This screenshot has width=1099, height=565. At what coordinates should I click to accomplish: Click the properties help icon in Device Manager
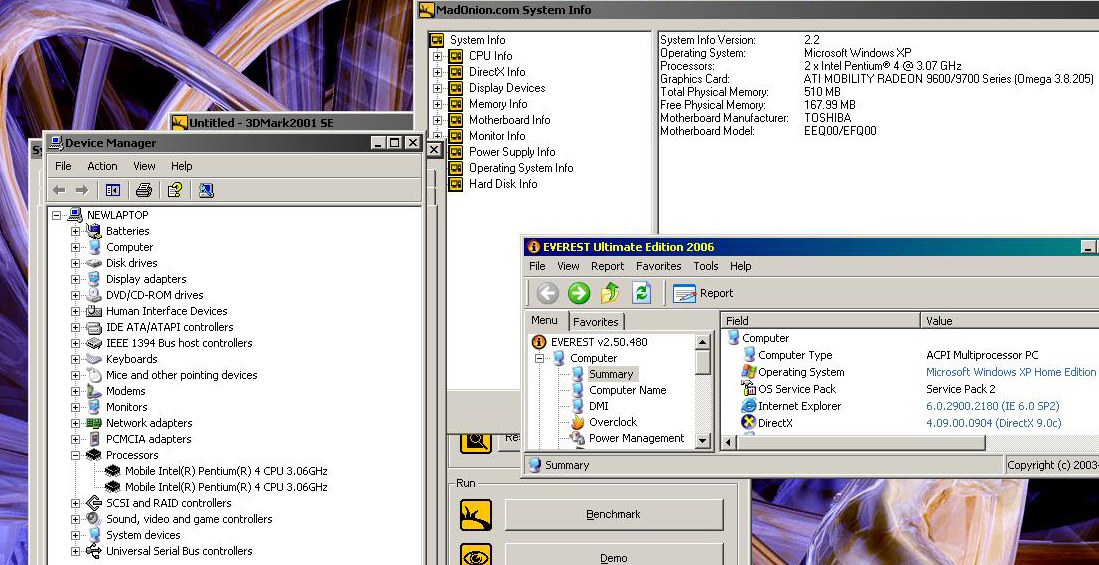(x=175, y=190)
